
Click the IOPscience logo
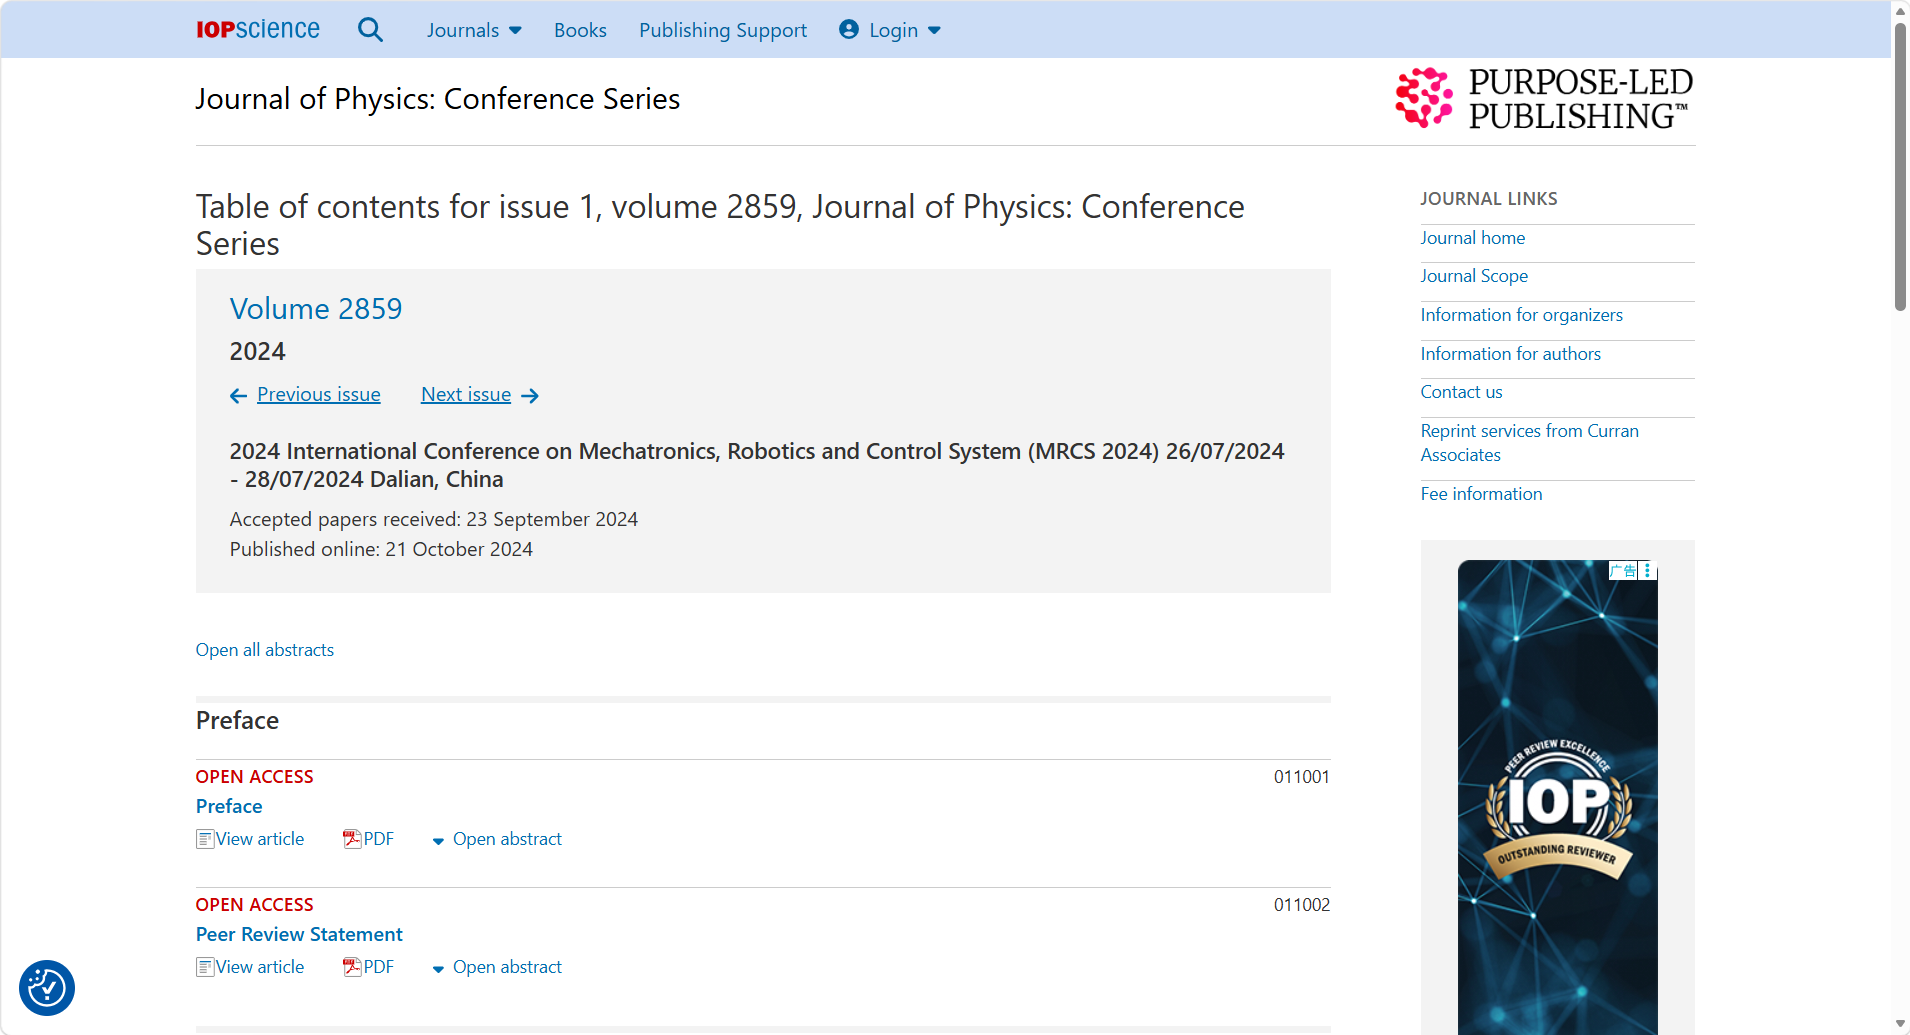coord(258,30)
